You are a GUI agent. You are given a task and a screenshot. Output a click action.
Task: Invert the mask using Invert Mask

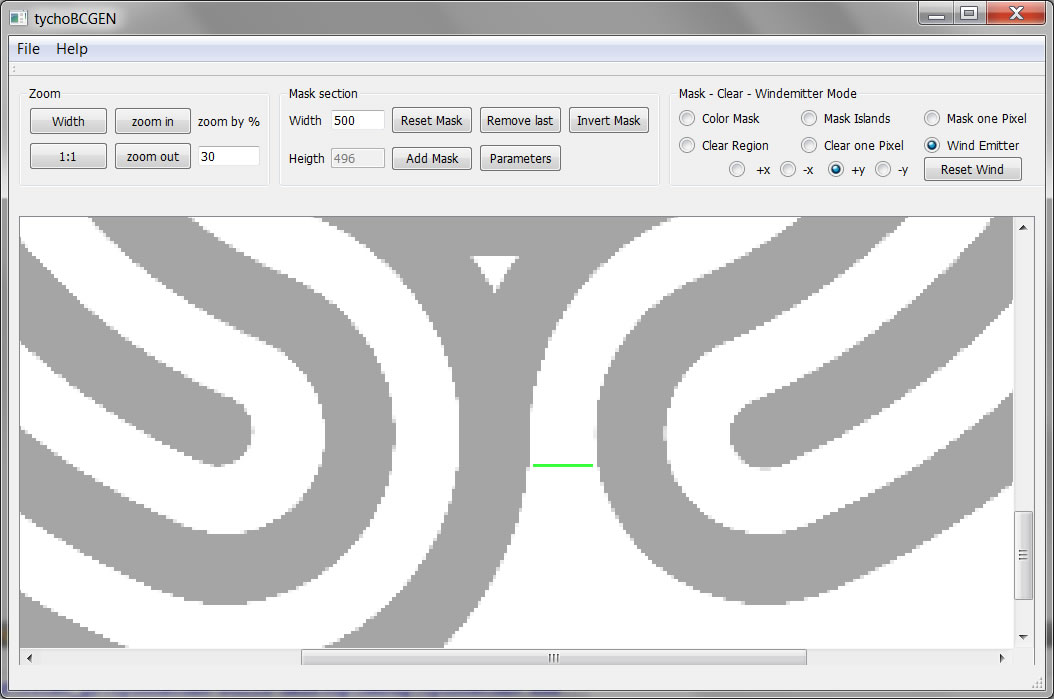(x=608, y=120)
